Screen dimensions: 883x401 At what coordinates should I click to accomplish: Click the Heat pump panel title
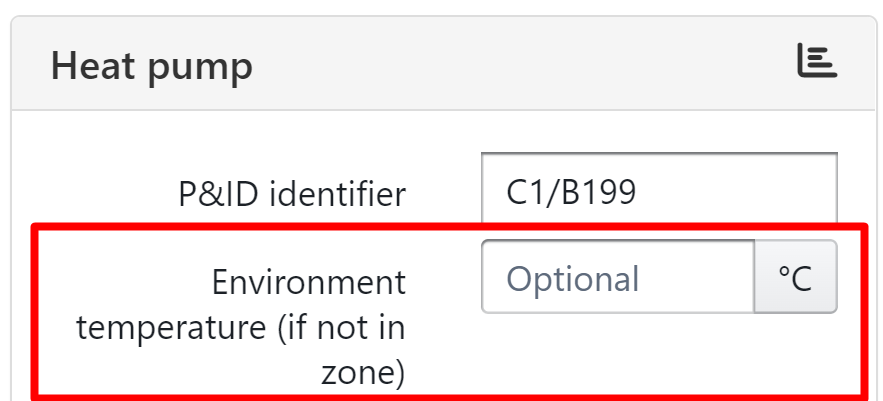pos(151,66)
